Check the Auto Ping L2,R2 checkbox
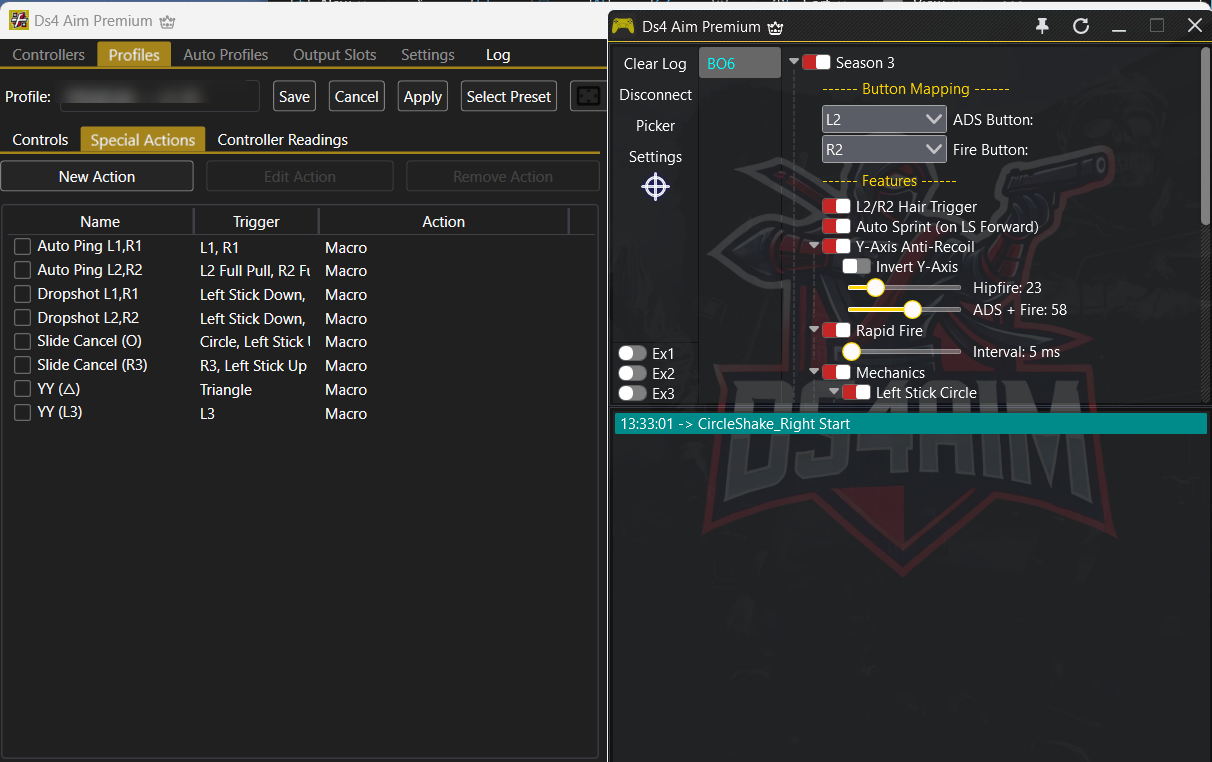Screen dimensions: 1212x762 (x=23, y=270)
